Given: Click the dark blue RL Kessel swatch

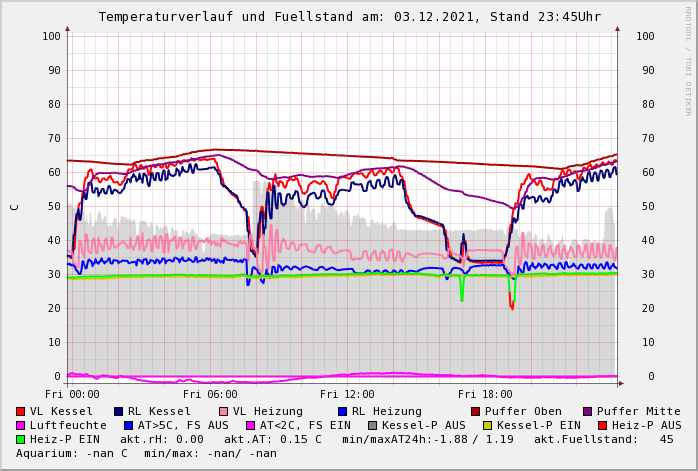Looking at the screenshot, I should point(119,411).
